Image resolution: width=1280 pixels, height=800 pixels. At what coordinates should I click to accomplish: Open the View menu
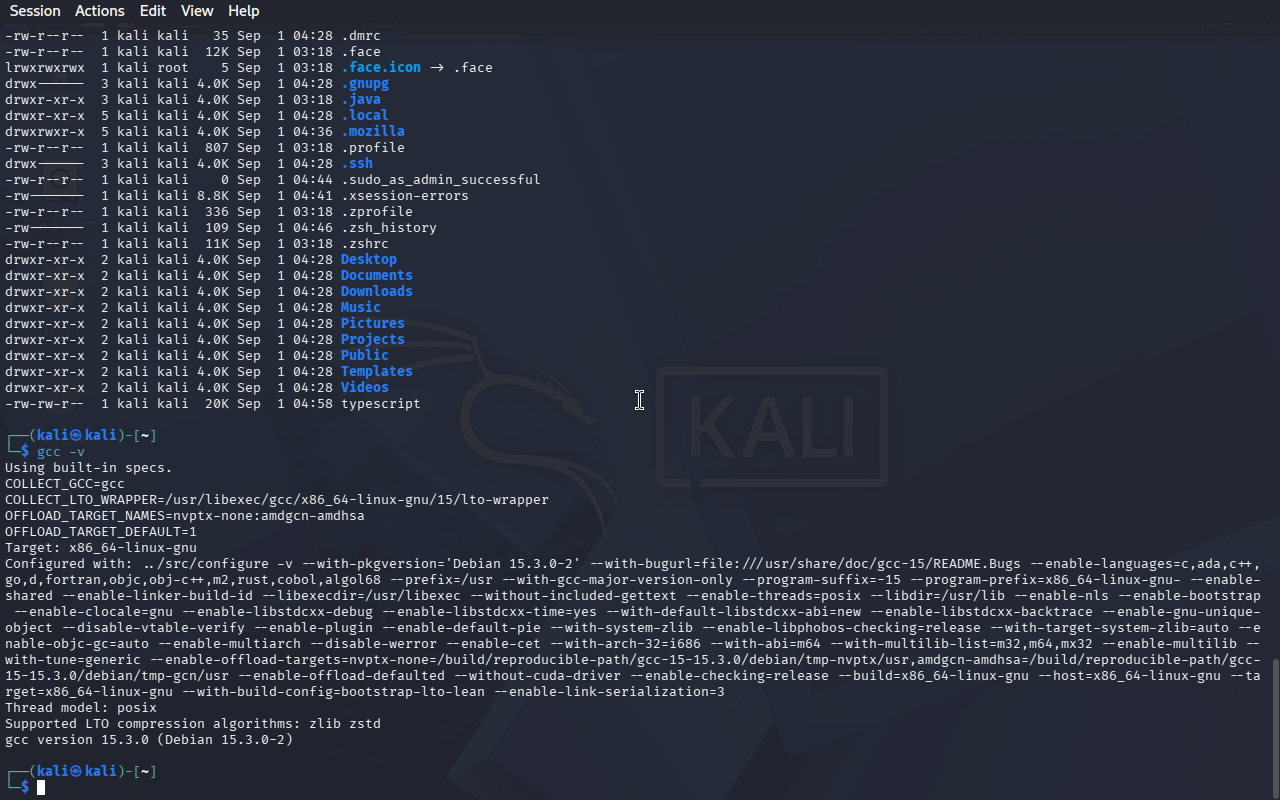(x=197, y=11)
